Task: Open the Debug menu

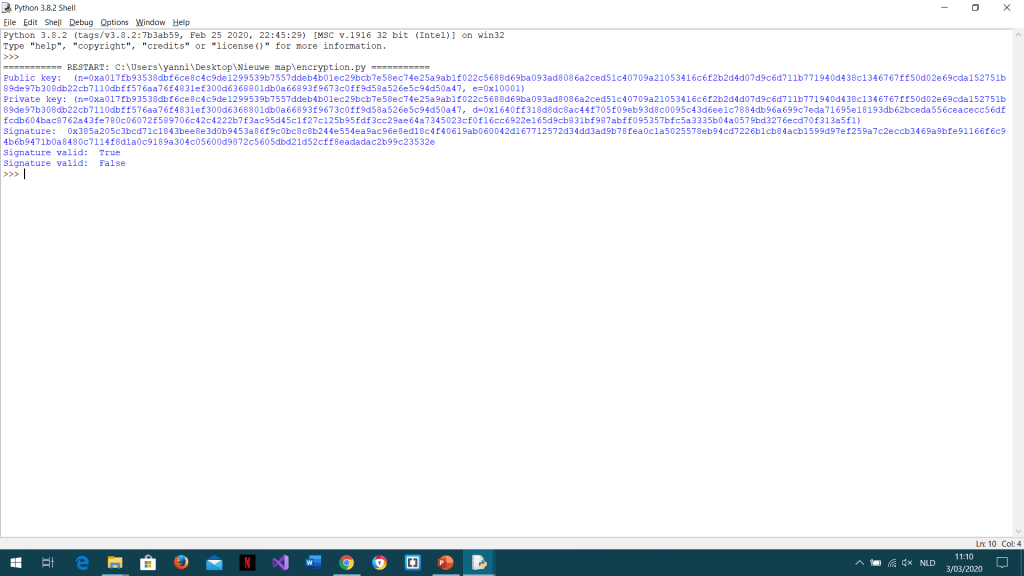Action: pos(81,22)
